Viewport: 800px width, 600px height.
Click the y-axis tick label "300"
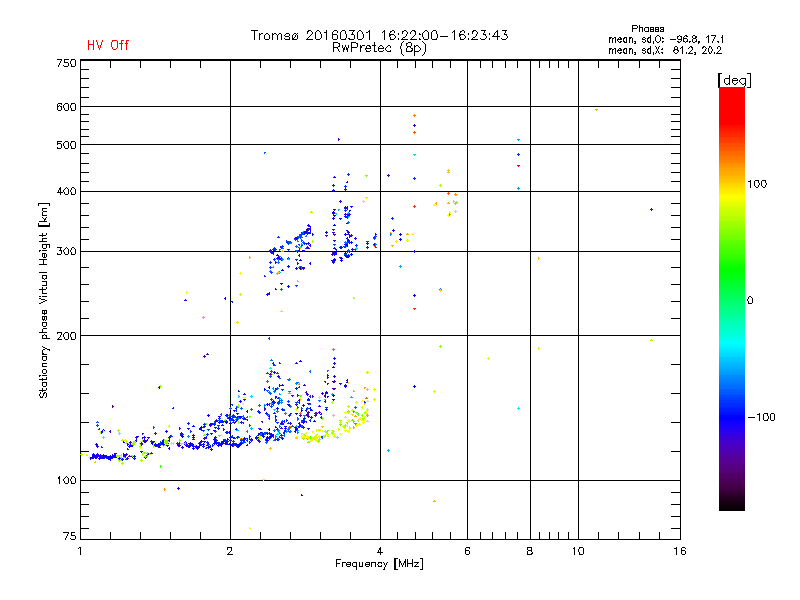[x=67, y=252]
